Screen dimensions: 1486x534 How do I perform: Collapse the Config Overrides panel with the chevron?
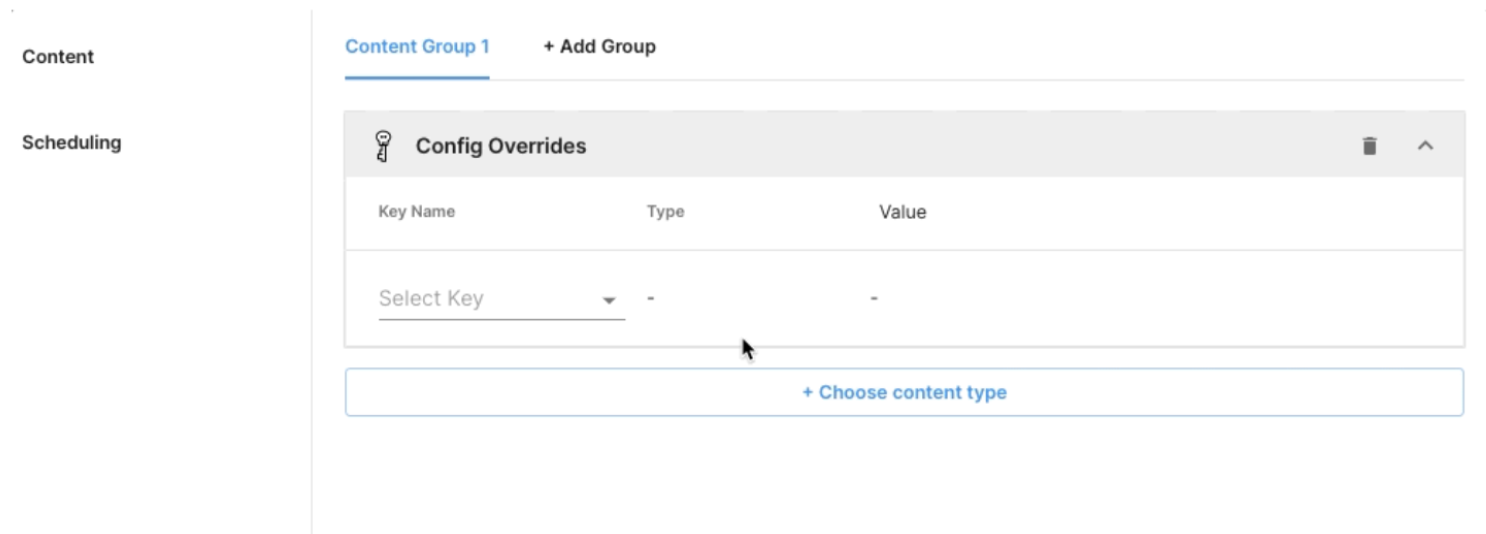coord(1426,146)
